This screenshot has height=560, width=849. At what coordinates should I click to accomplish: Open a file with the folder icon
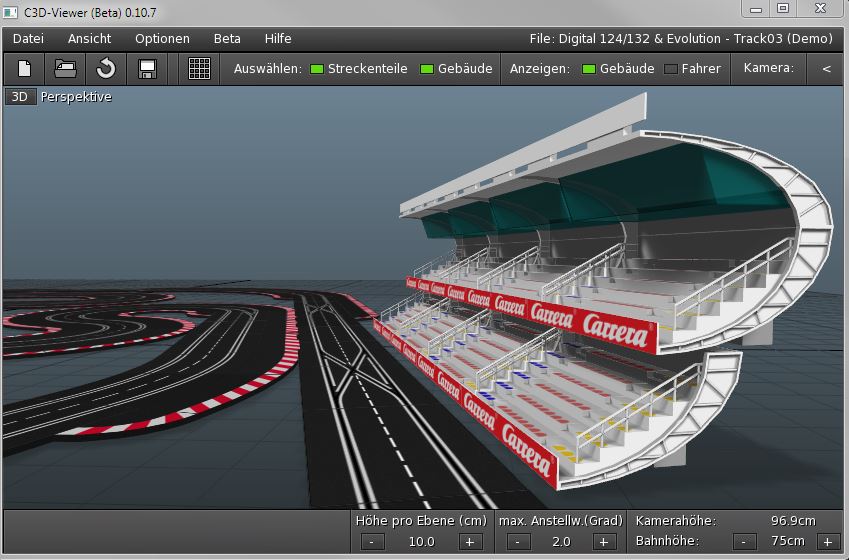point(65,69)
